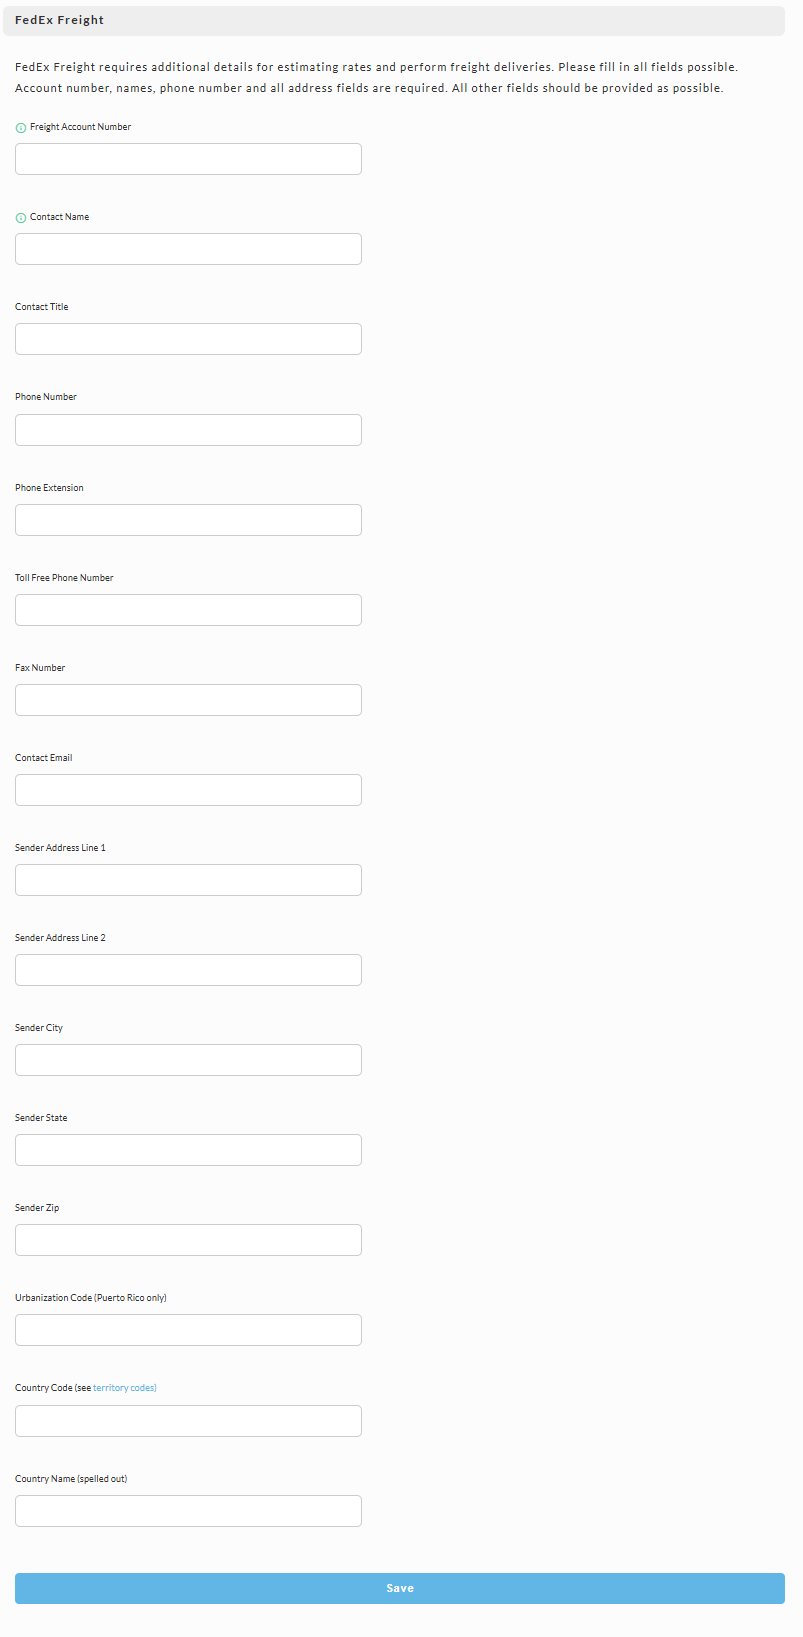
Task: Click the info icon beside Freight Account Number
Action: [x=21, y=128]
